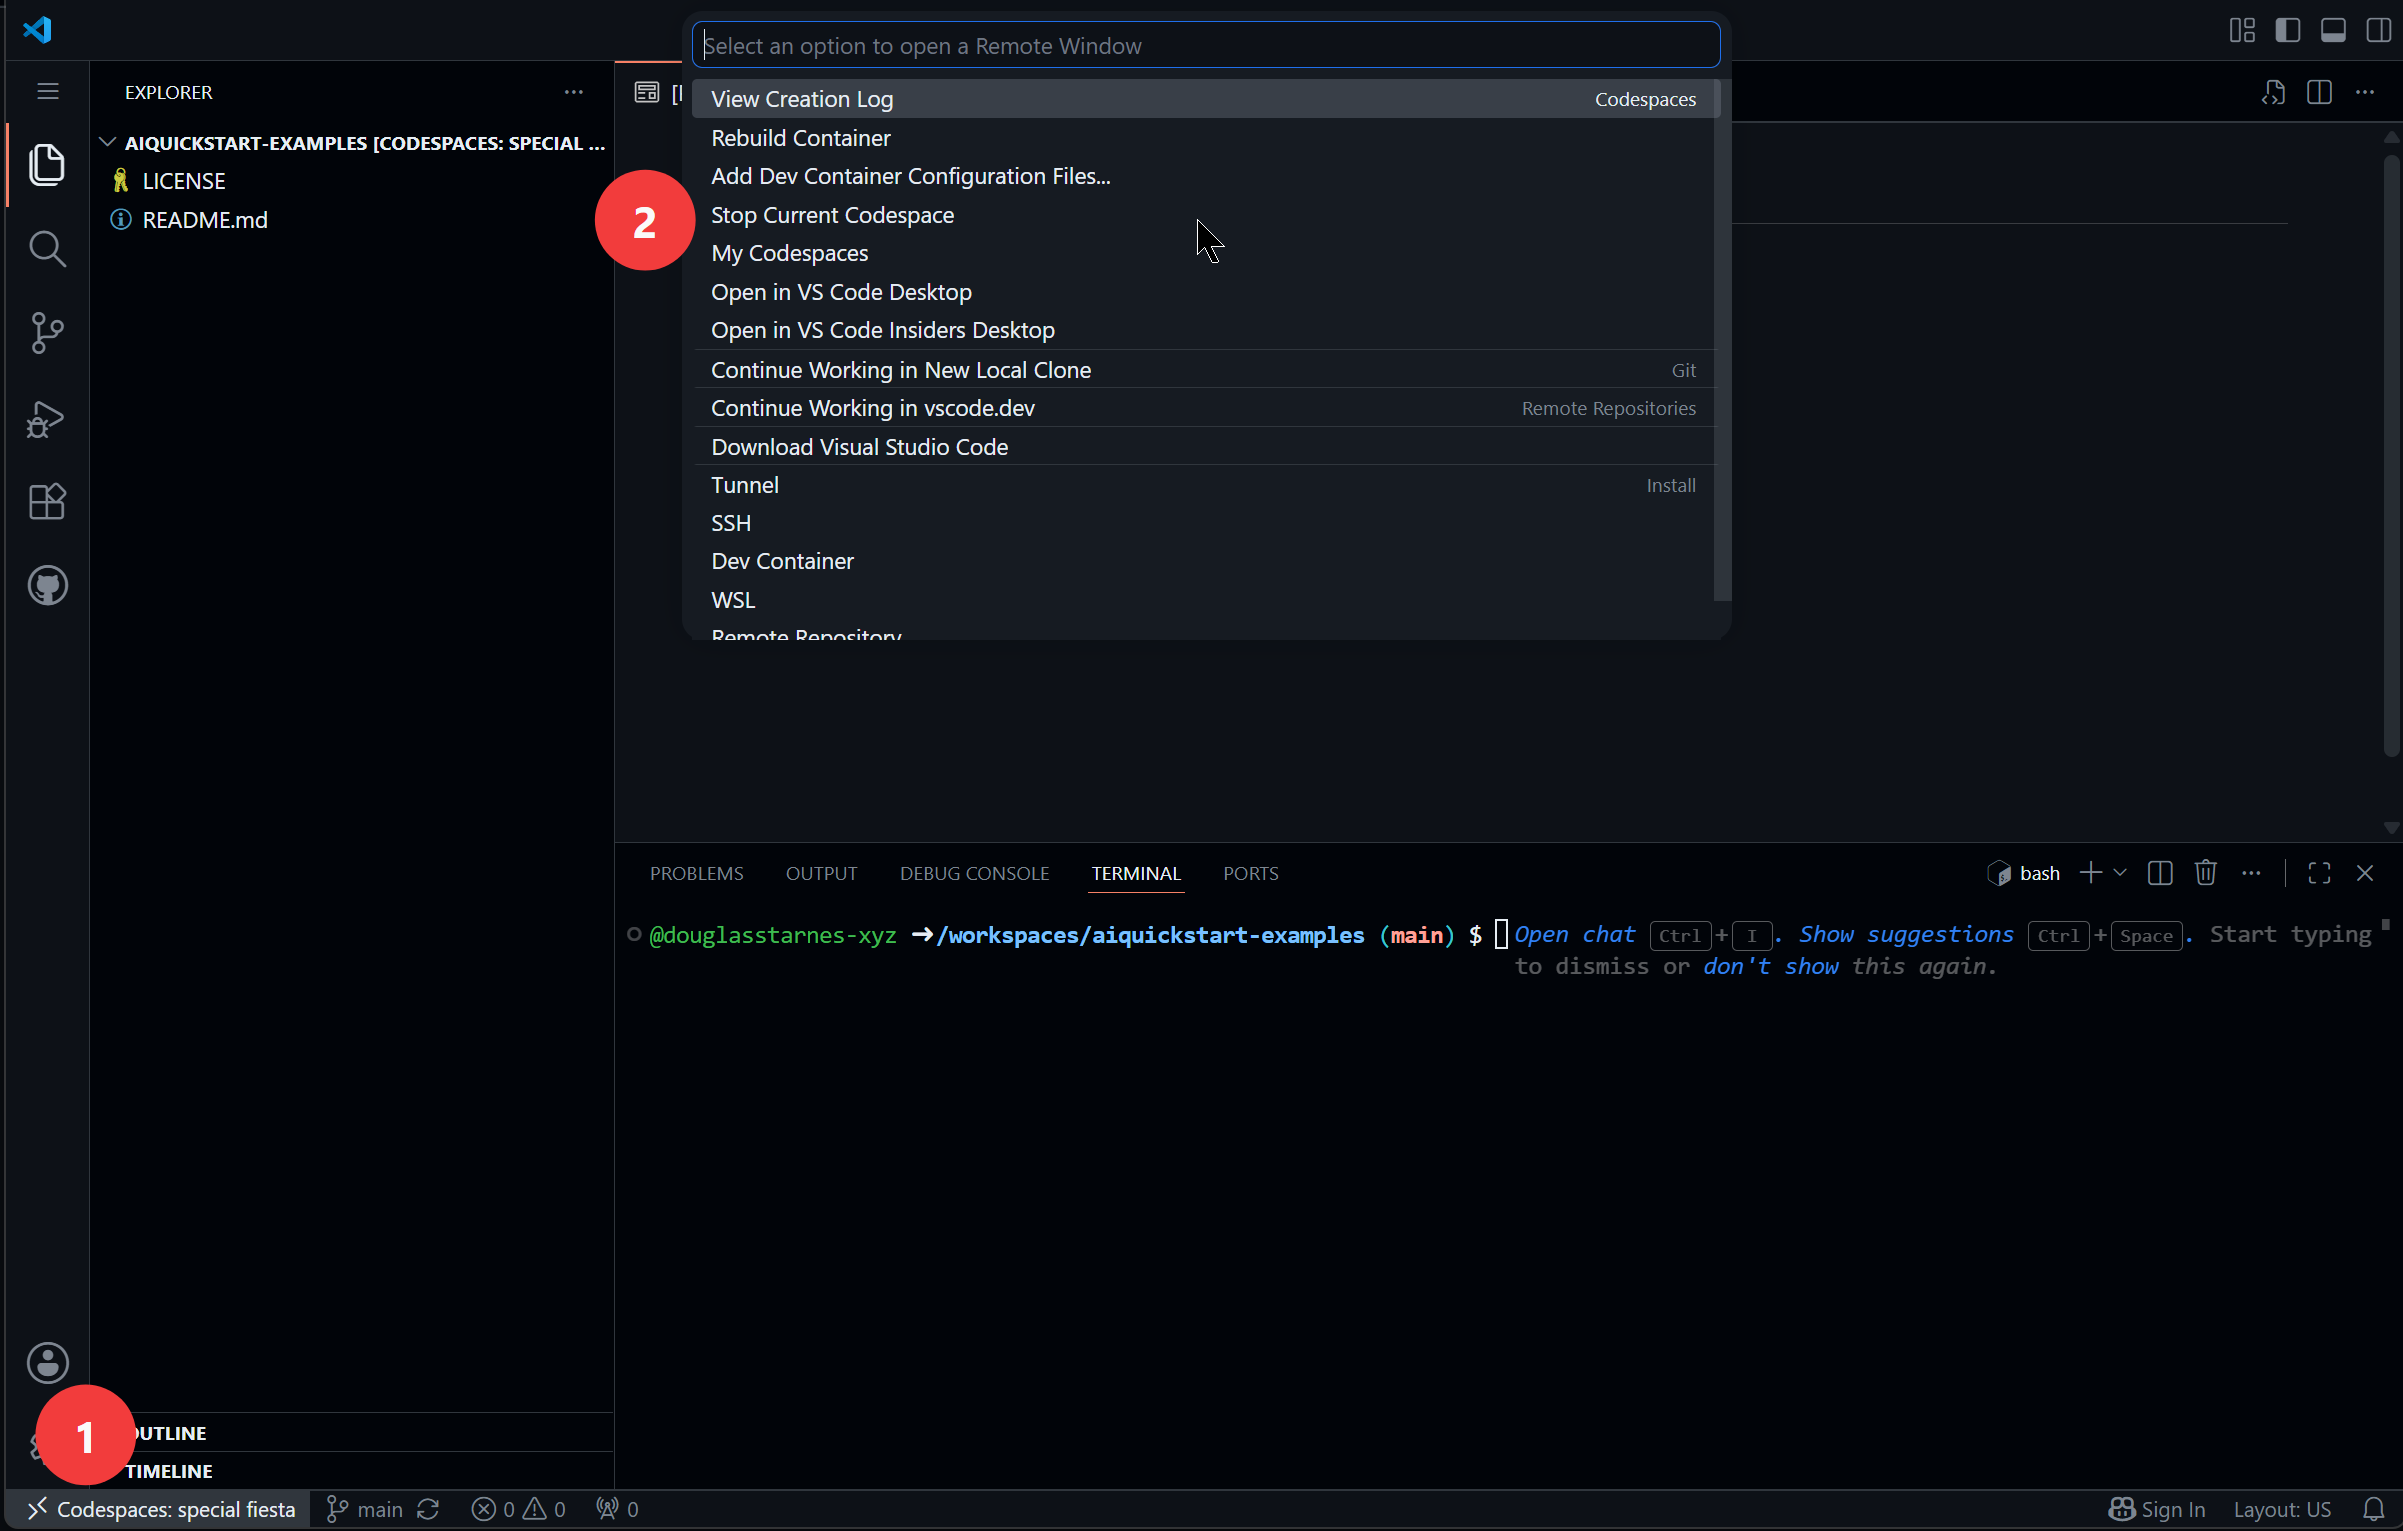This screenshot has width=2403, height=1531.
Task: Click Sign In on status bar
Action: [x=2157, y=1509]
